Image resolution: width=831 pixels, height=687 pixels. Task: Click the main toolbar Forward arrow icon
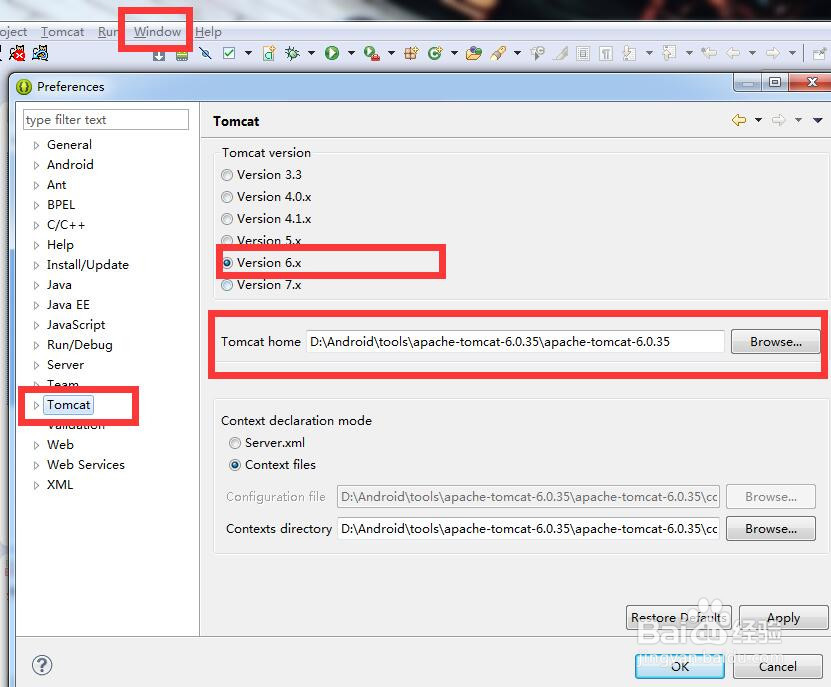click(773, 53)
